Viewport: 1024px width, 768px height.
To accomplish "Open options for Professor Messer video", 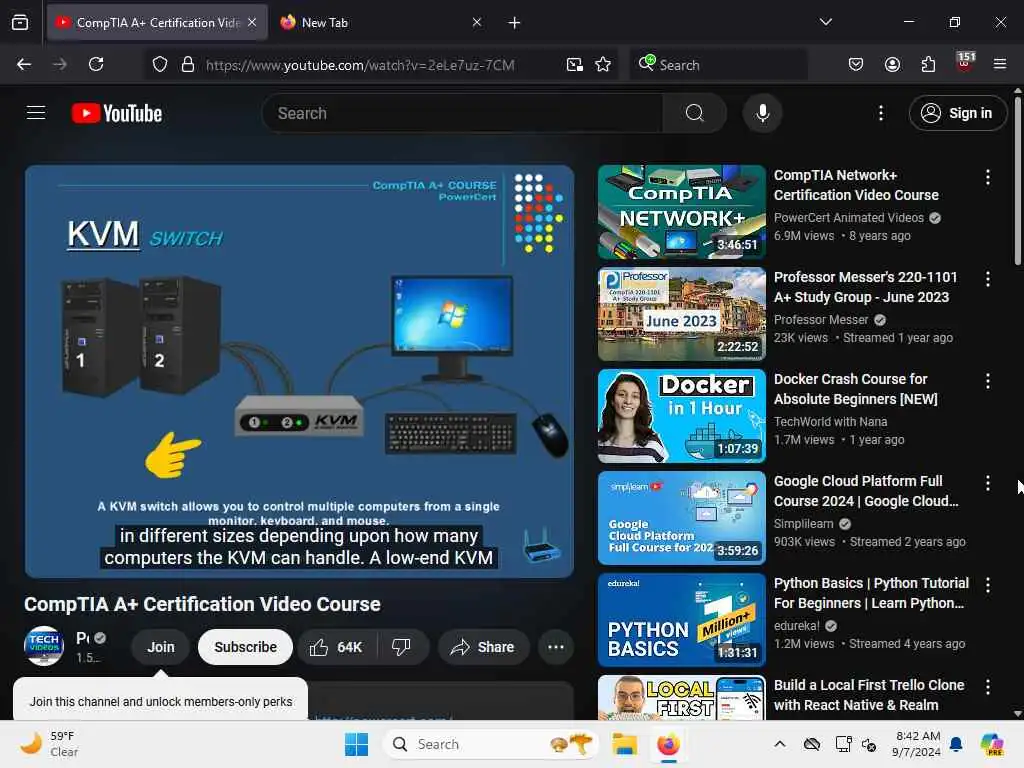I will 987,279.
